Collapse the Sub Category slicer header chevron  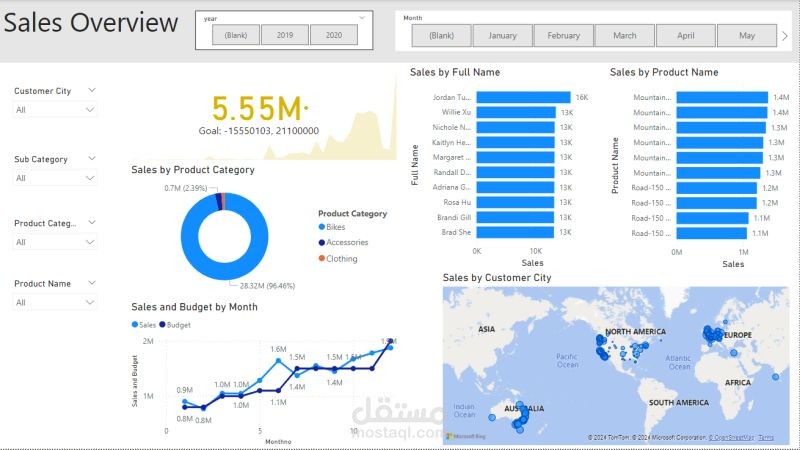(x=92, y=159)
